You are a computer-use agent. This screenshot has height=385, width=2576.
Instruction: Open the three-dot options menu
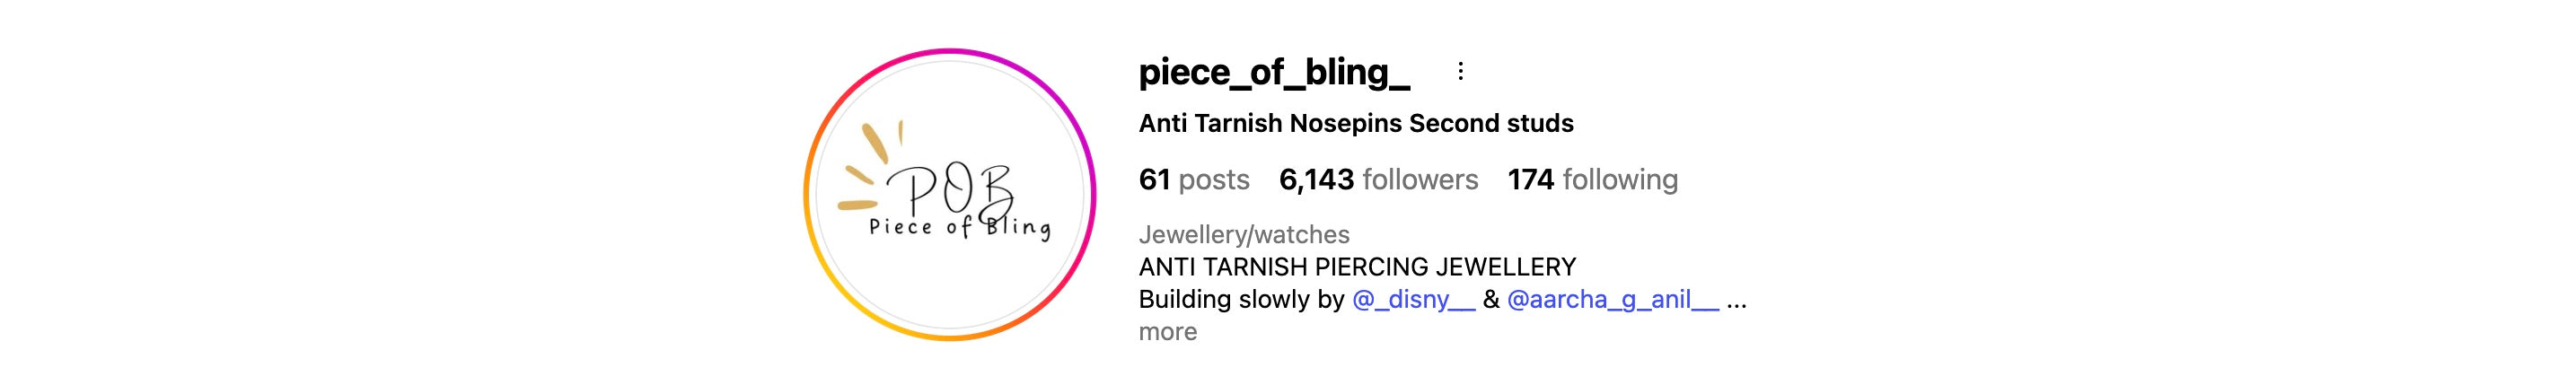tap(1460, 71)
